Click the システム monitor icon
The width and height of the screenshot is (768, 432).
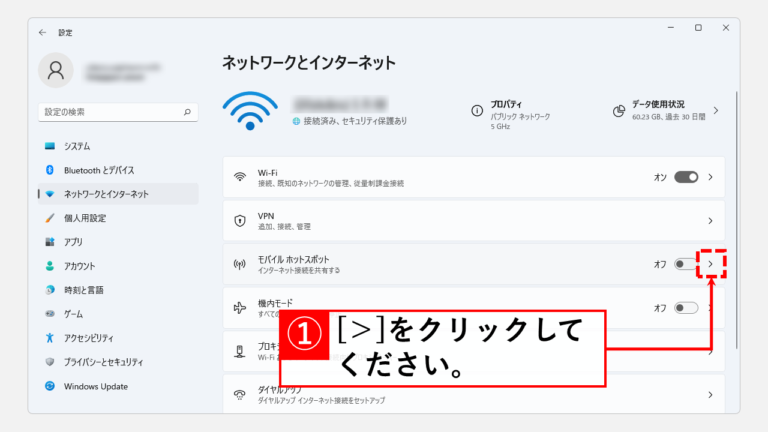coord(50,146)
